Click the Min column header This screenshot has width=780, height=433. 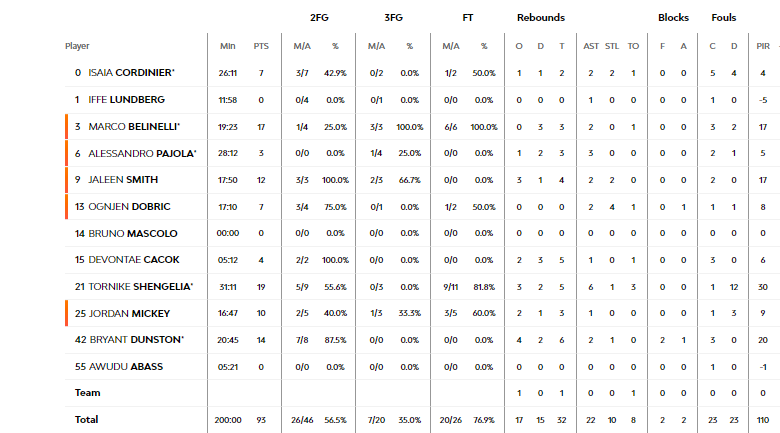pyautogui.click(x=228, y=46)
